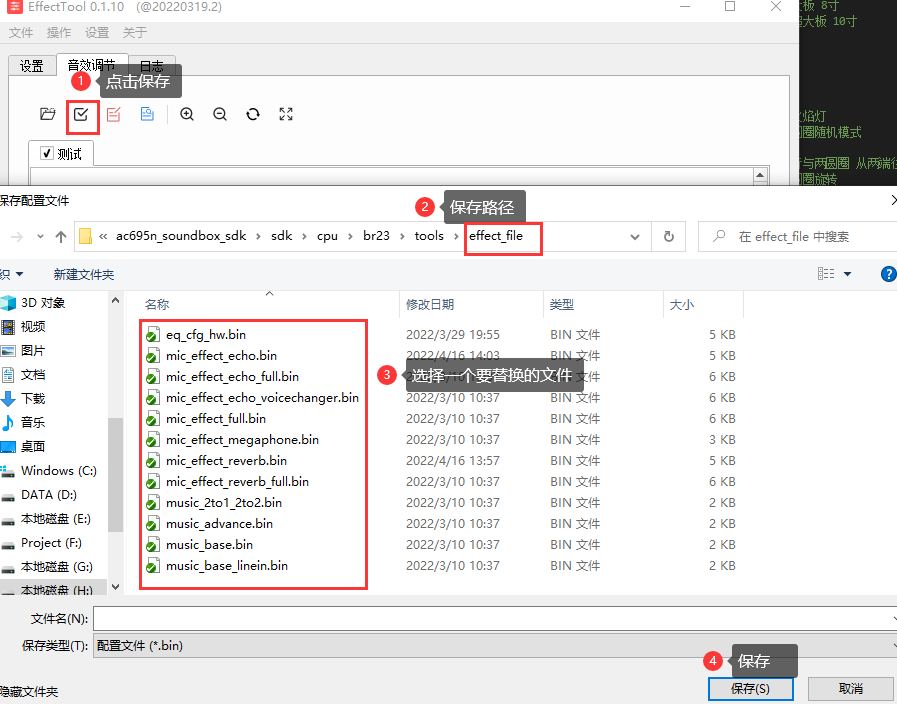
Task: Click the tools folder in the address path
Action: coord(429,236)
